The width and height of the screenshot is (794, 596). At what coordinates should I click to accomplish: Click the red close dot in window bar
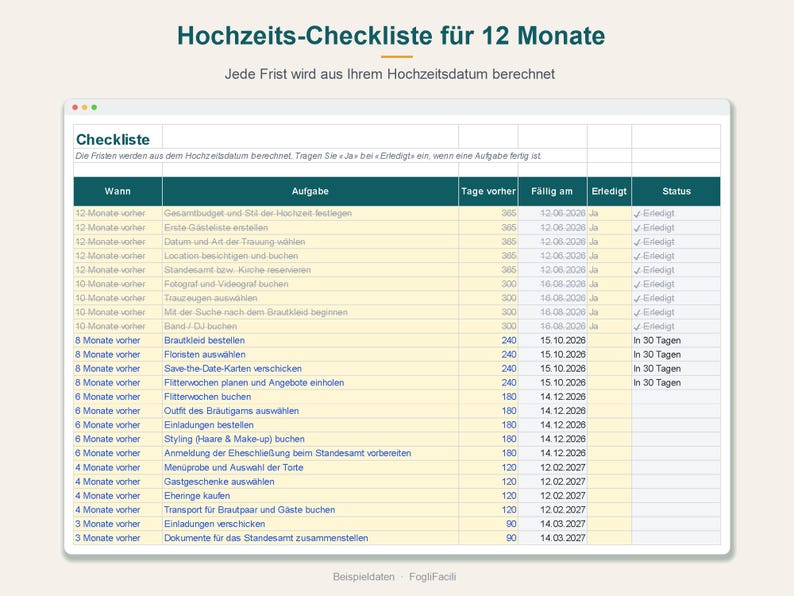click(75, 107)
